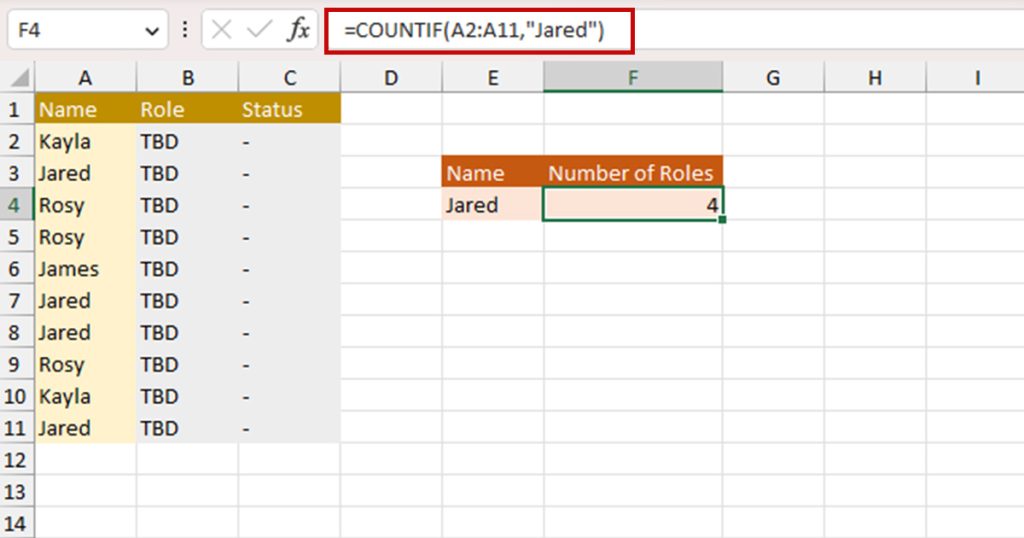Select column B header
1024x538 pixels.
coord(187,78)
